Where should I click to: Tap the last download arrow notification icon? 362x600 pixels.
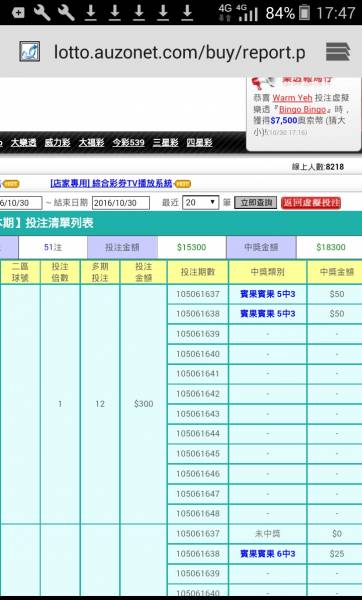coord(187,12)
